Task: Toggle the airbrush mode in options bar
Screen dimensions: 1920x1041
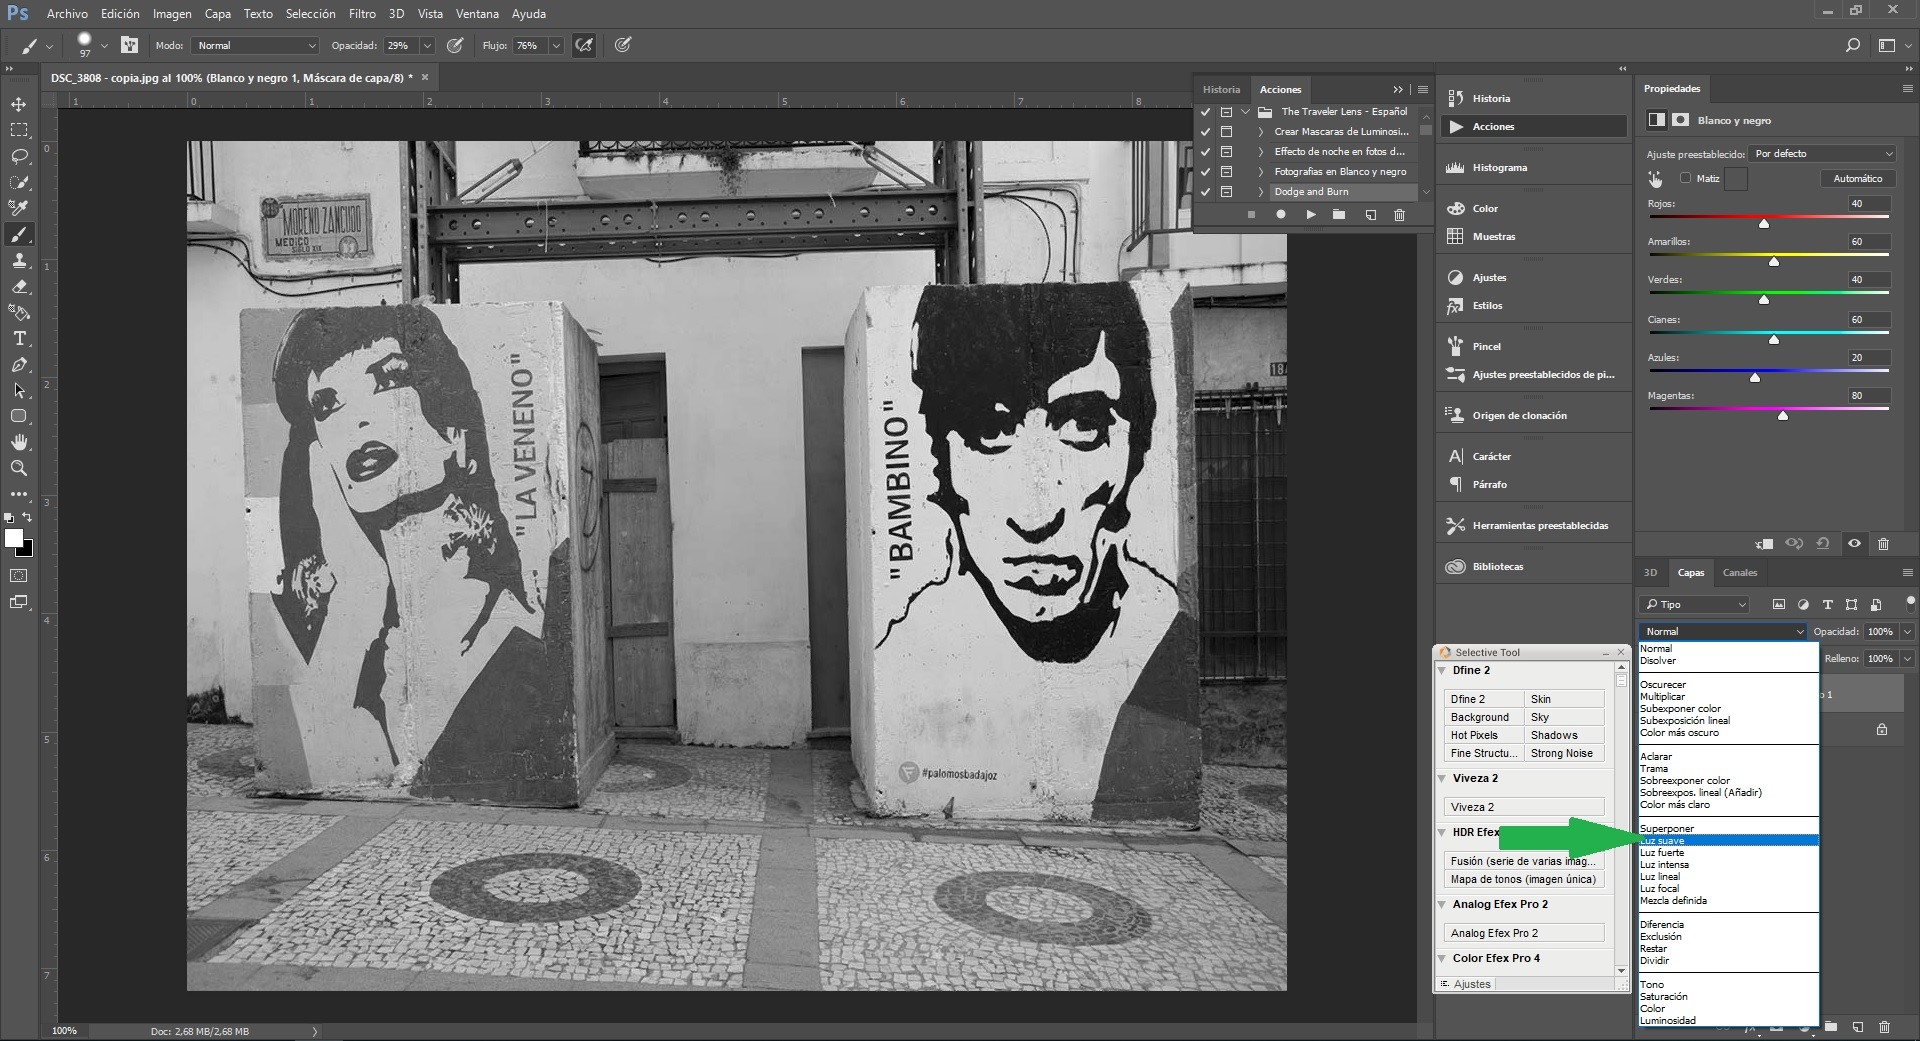Action: click(x=584, y=45)
